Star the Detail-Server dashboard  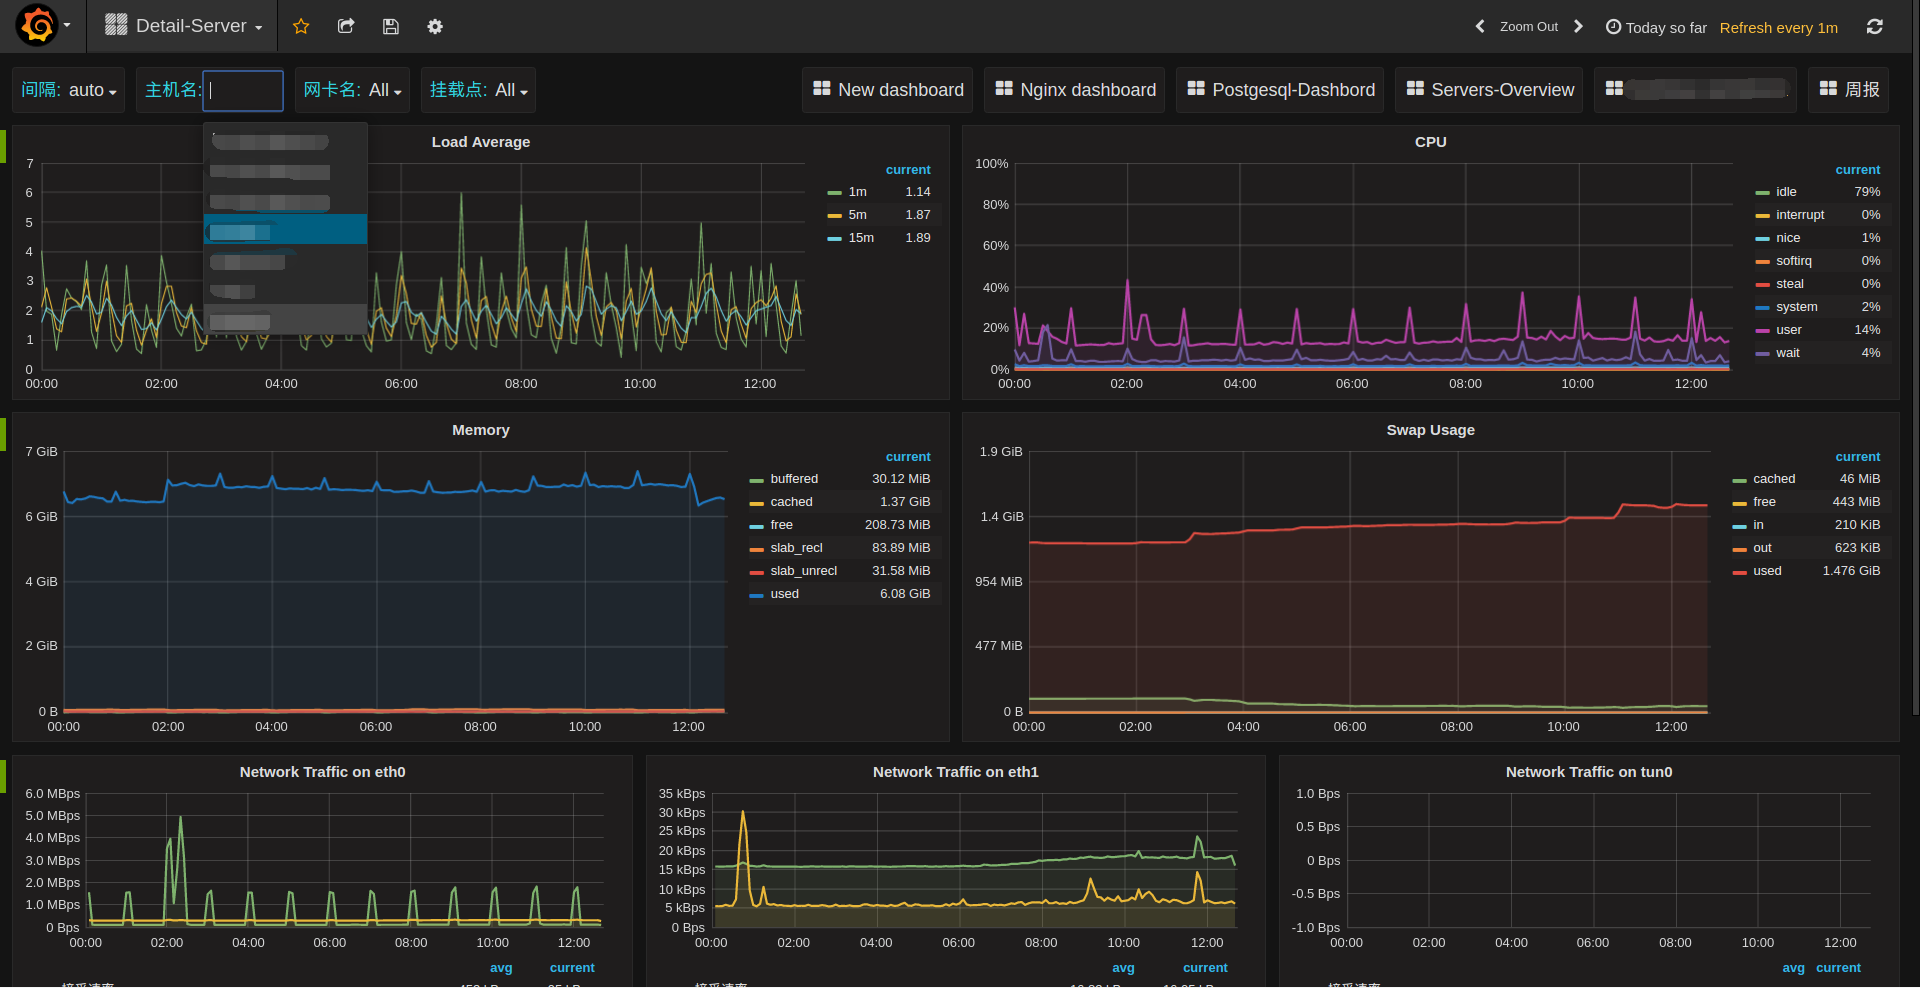coord(301,27)
